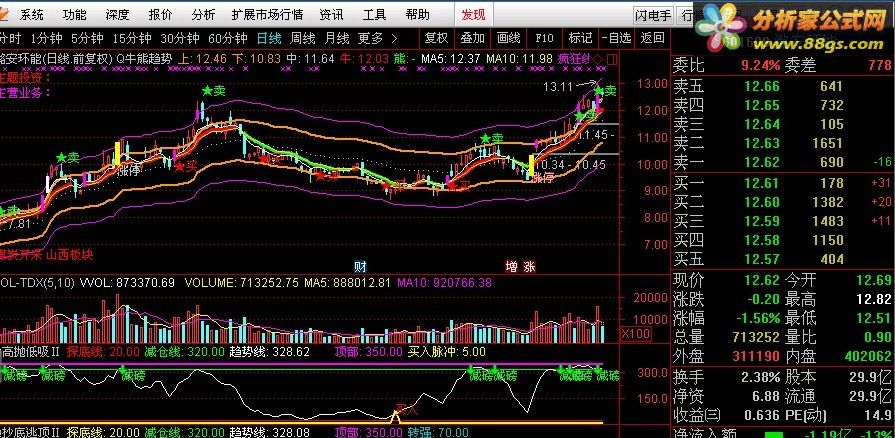Click the 总量 713252 value
Screen dimensions: 895x438
754,337
